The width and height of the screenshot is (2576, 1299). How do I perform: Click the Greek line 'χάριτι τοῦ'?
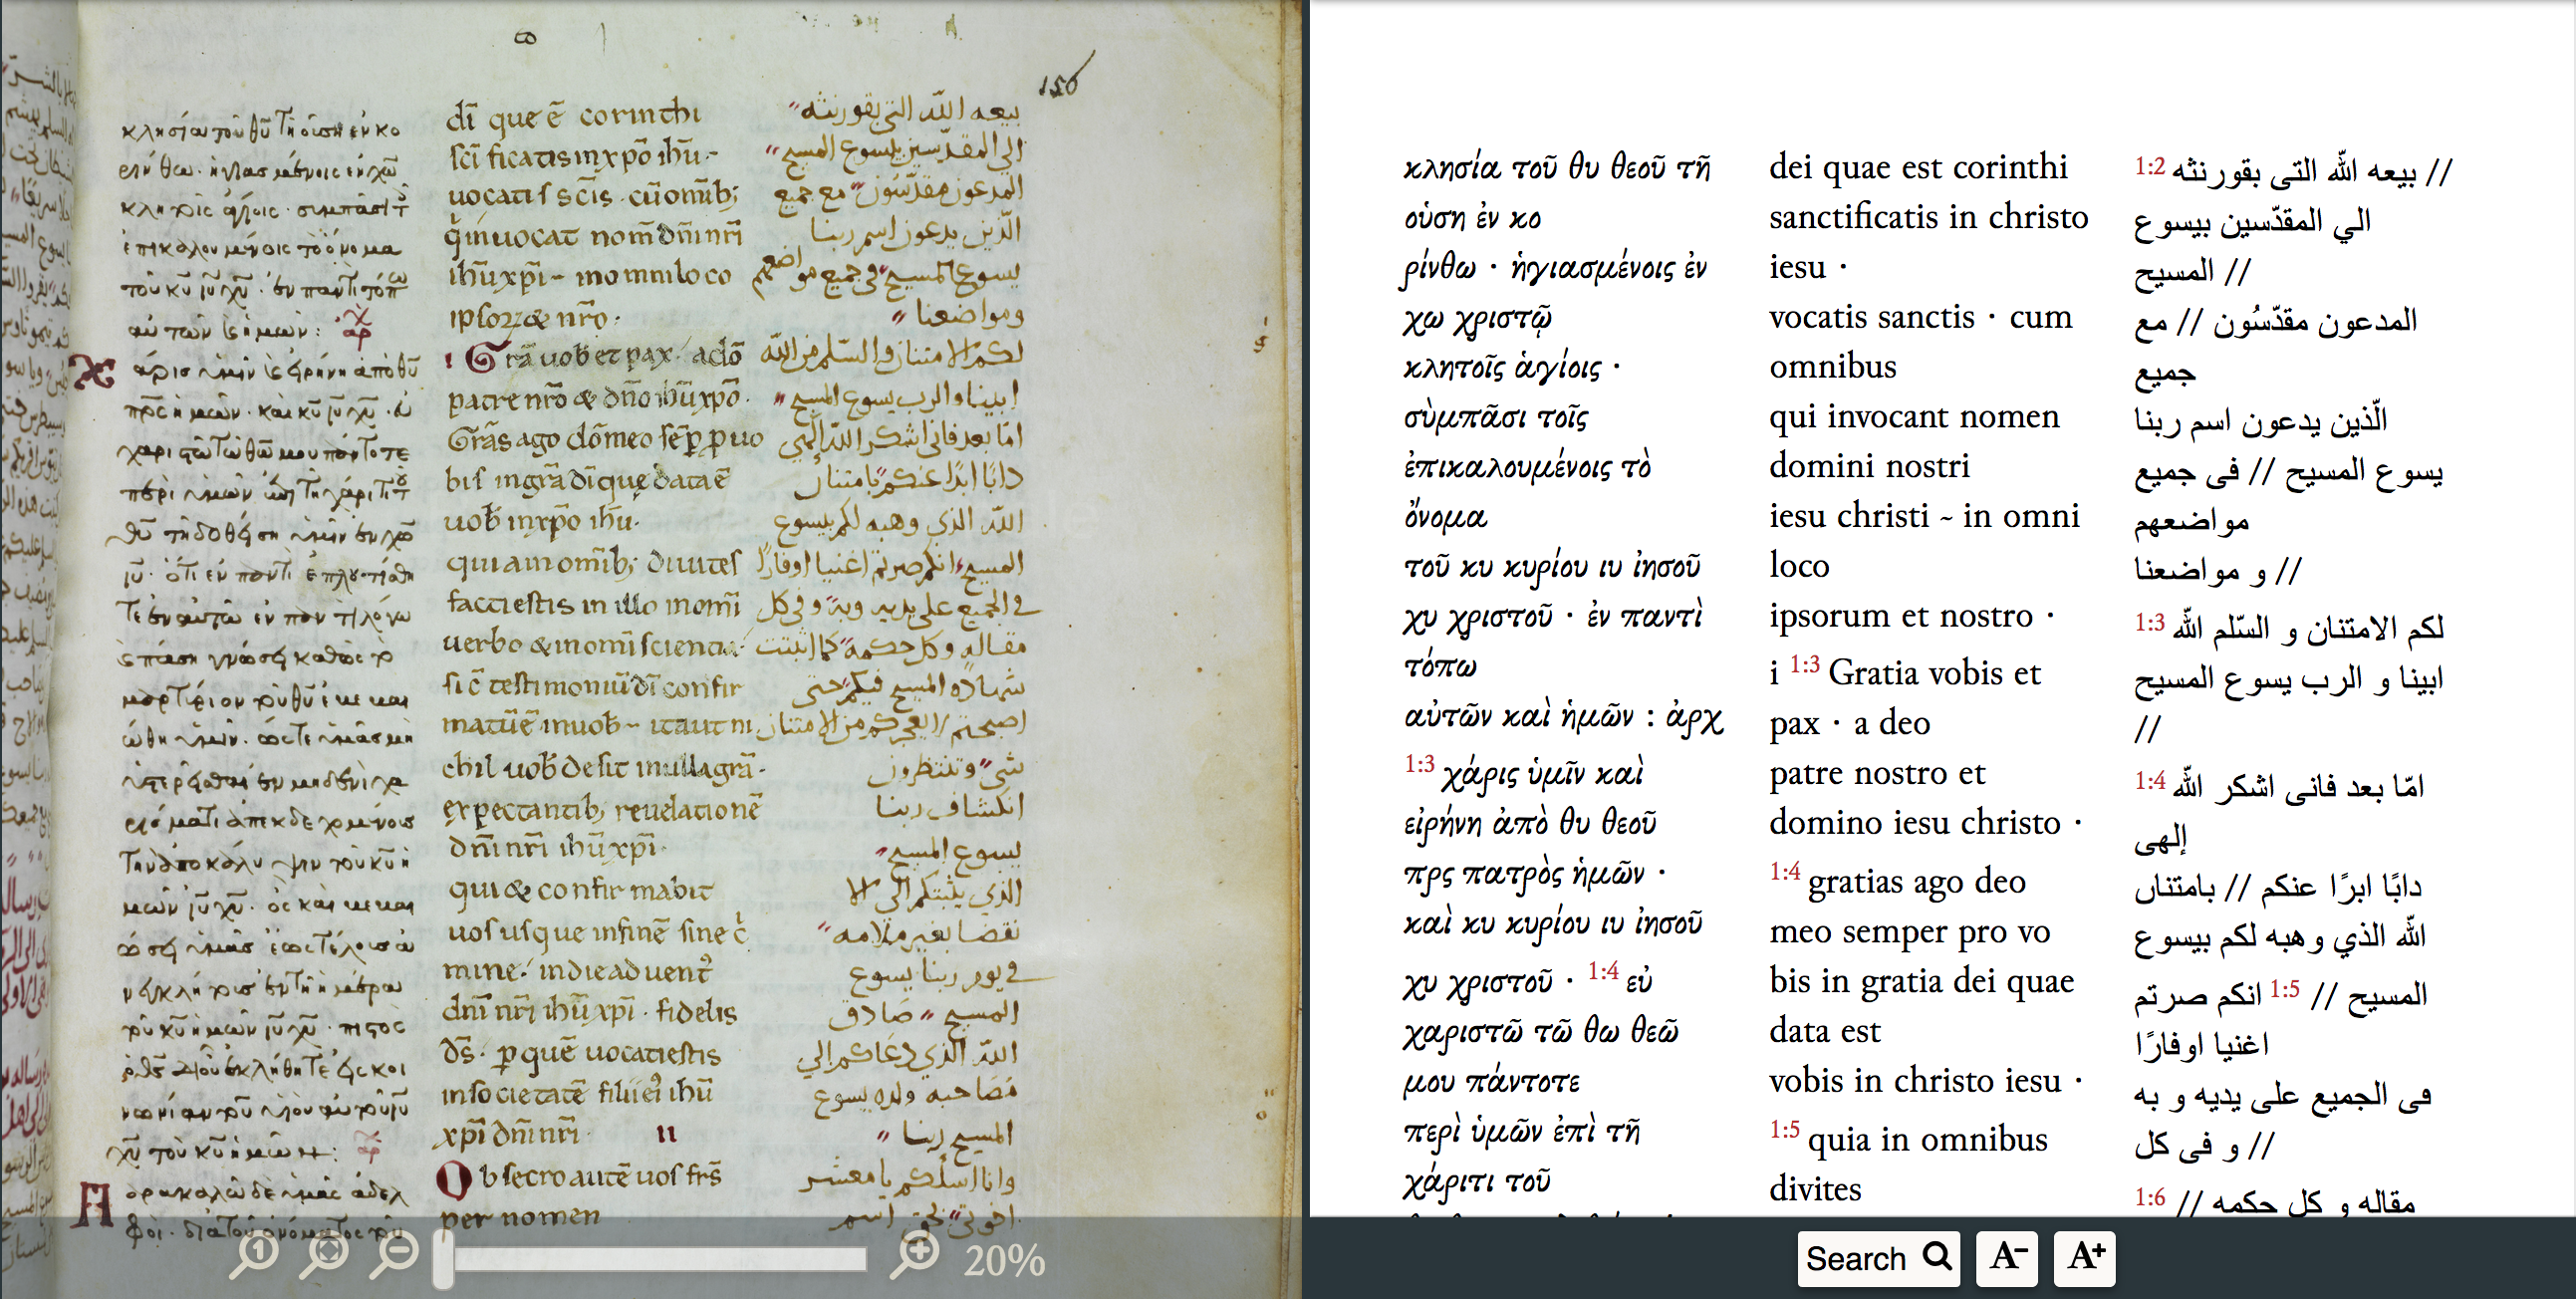click(1477, 1181)
